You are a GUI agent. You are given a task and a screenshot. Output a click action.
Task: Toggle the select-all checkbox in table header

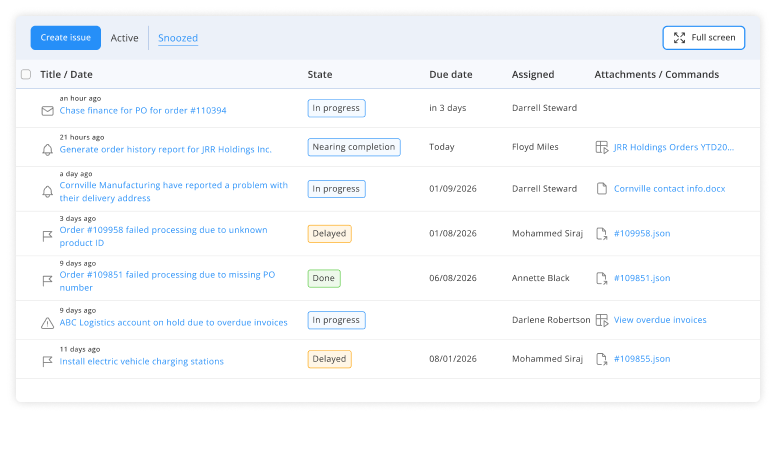click(x=26, y=74)
